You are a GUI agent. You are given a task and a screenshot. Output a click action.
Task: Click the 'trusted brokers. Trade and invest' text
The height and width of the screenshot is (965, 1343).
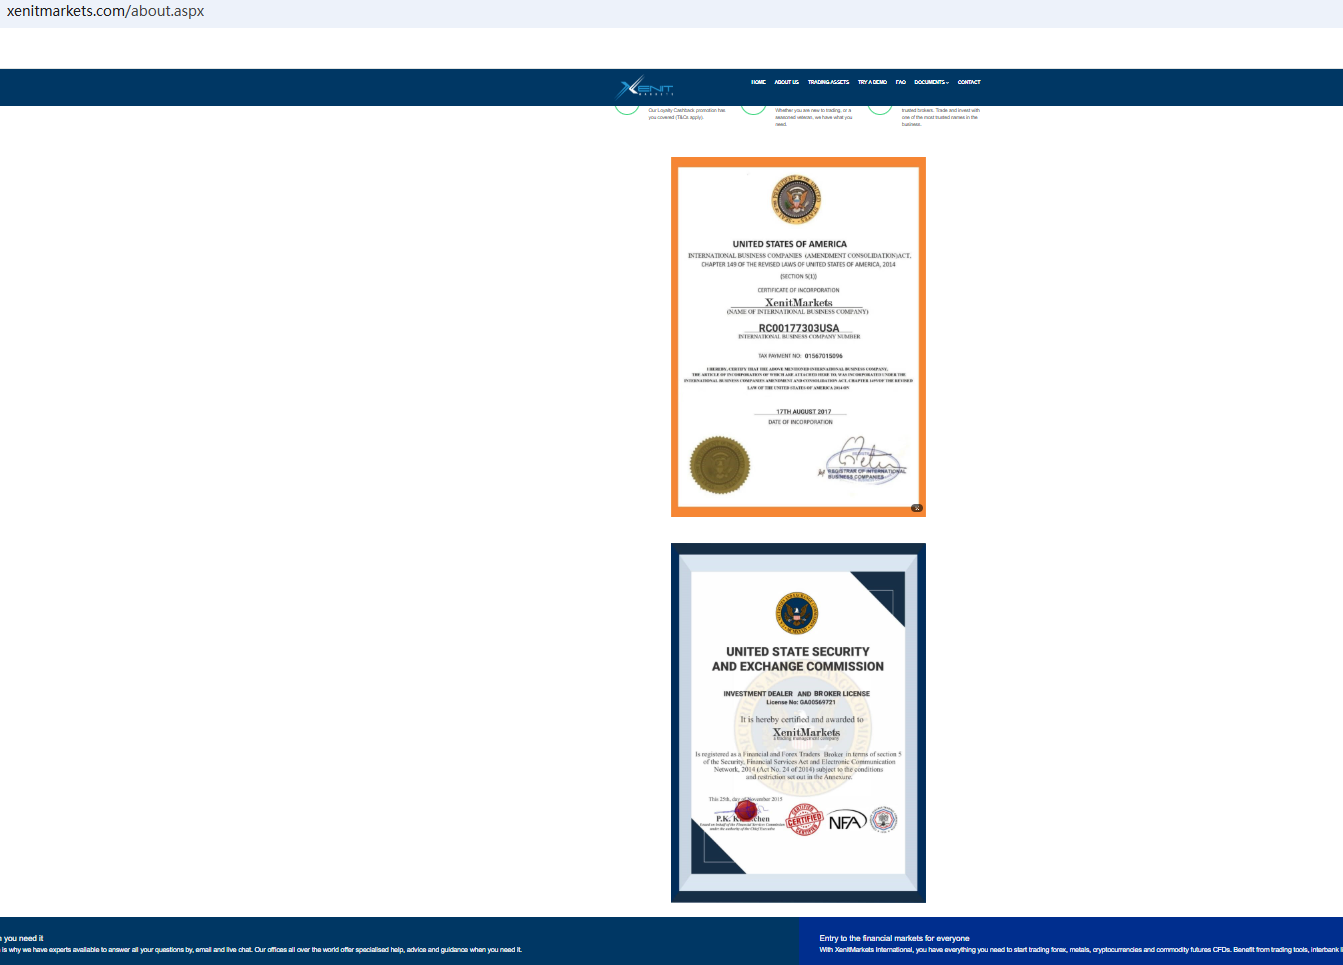[x=941, y=117]
